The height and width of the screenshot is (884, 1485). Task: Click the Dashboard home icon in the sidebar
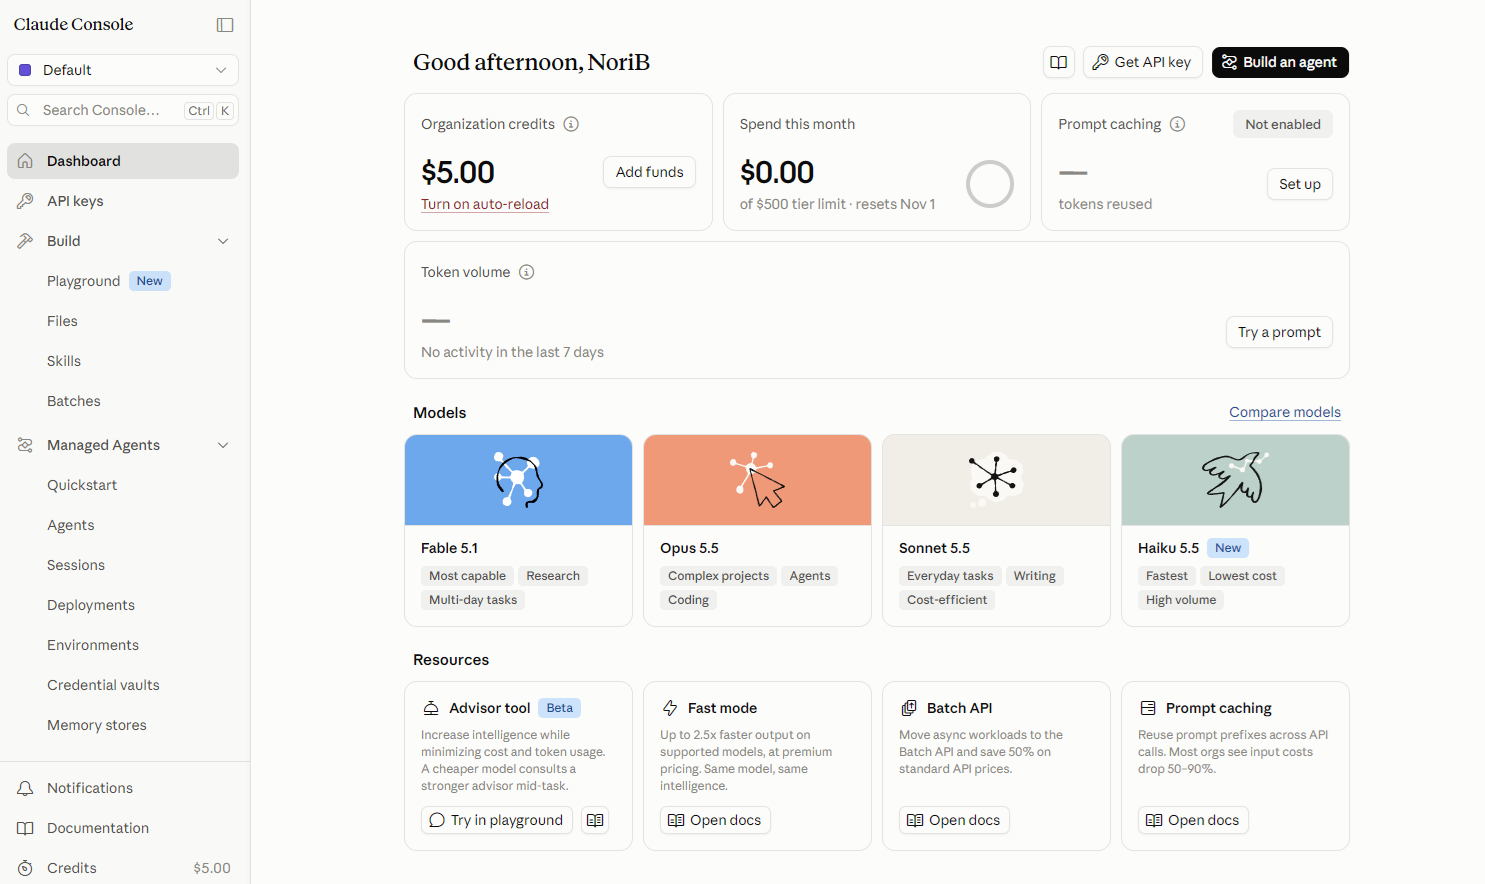coord(25,161)
